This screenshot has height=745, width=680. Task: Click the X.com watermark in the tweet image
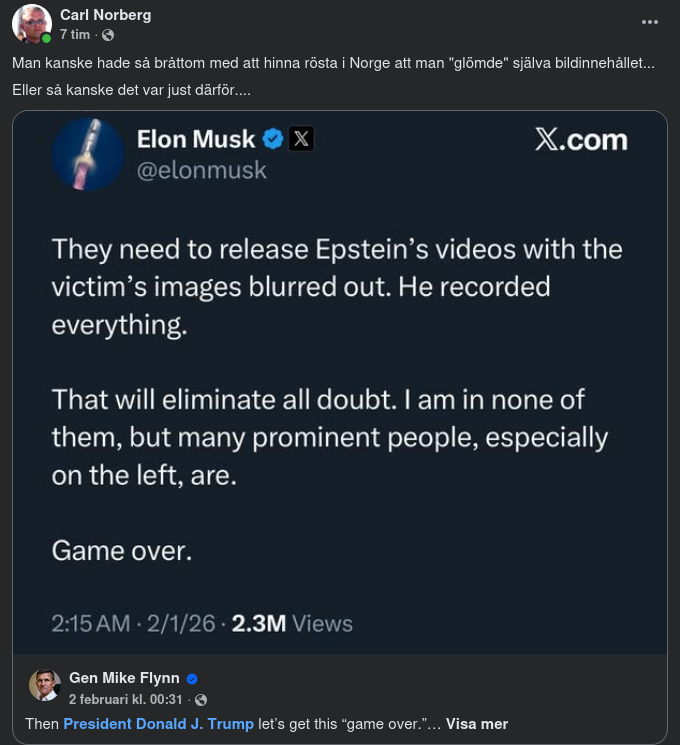tap(581, 139)
